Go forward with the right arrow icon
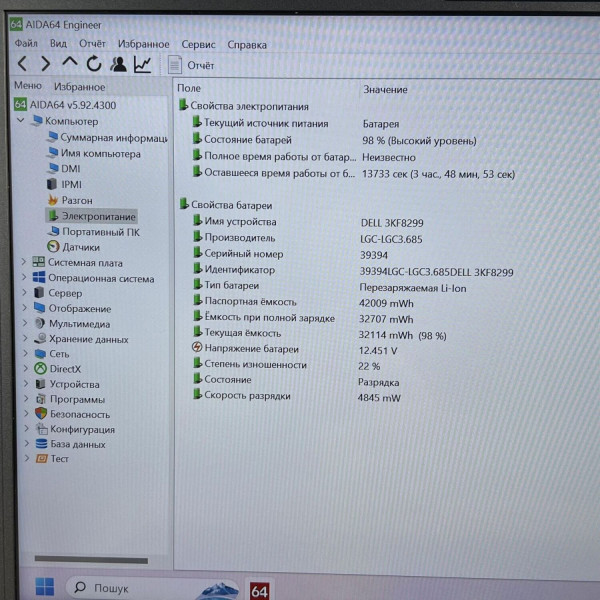600x600 pixels. (x=46, y=64)
